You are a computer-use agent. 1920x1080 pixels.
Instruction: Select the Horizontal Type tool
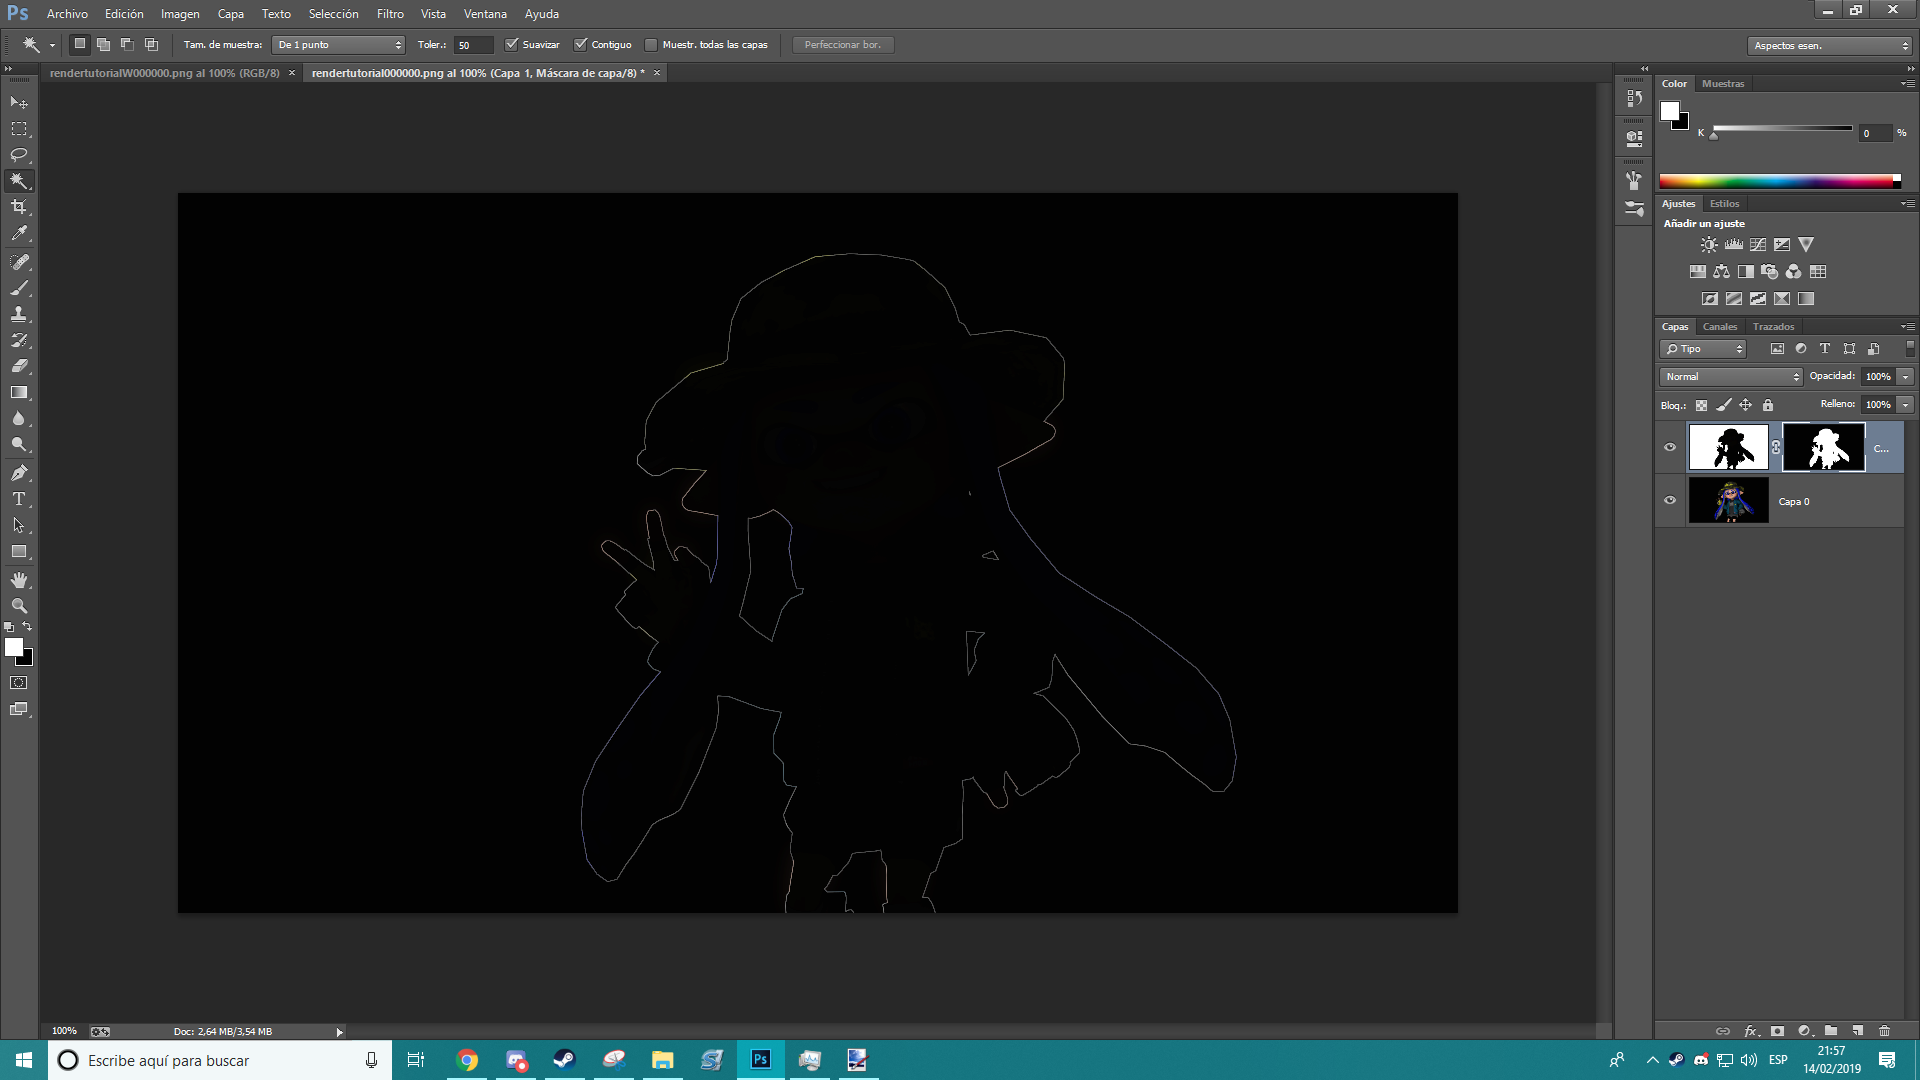point(19,499)
